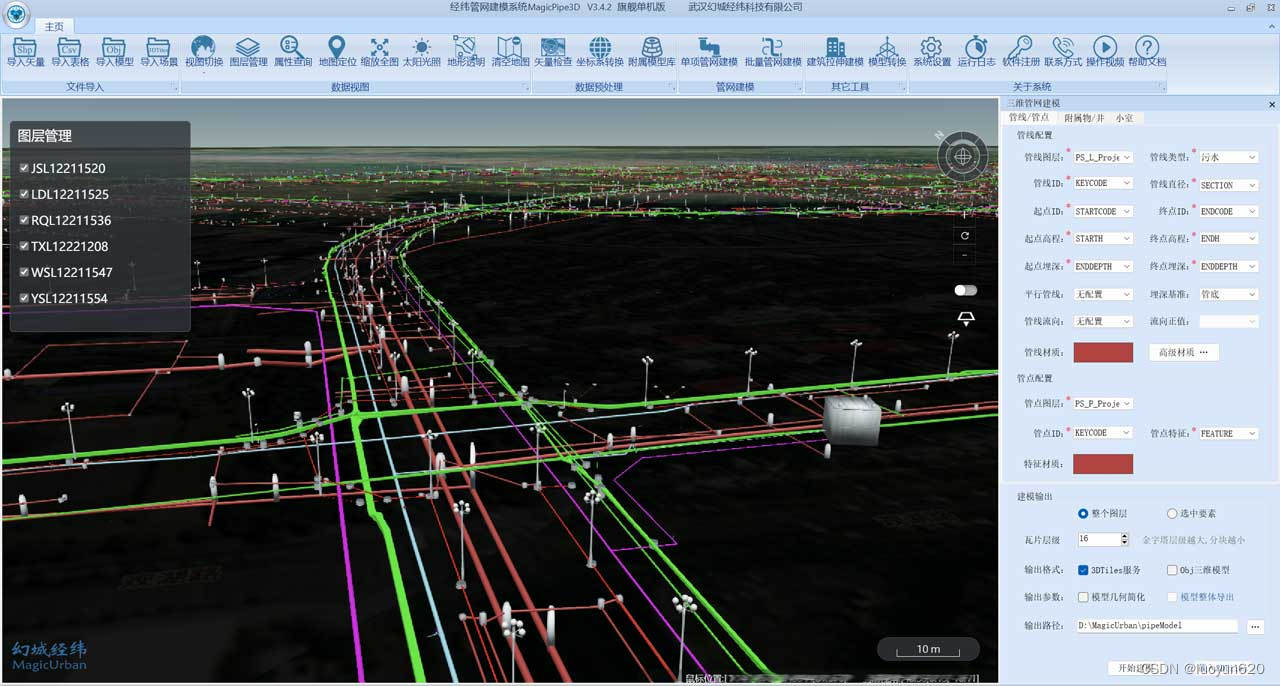
Task: Open the 管点特征 FEATURE dropdown
Action: (x=1229, y=433)
